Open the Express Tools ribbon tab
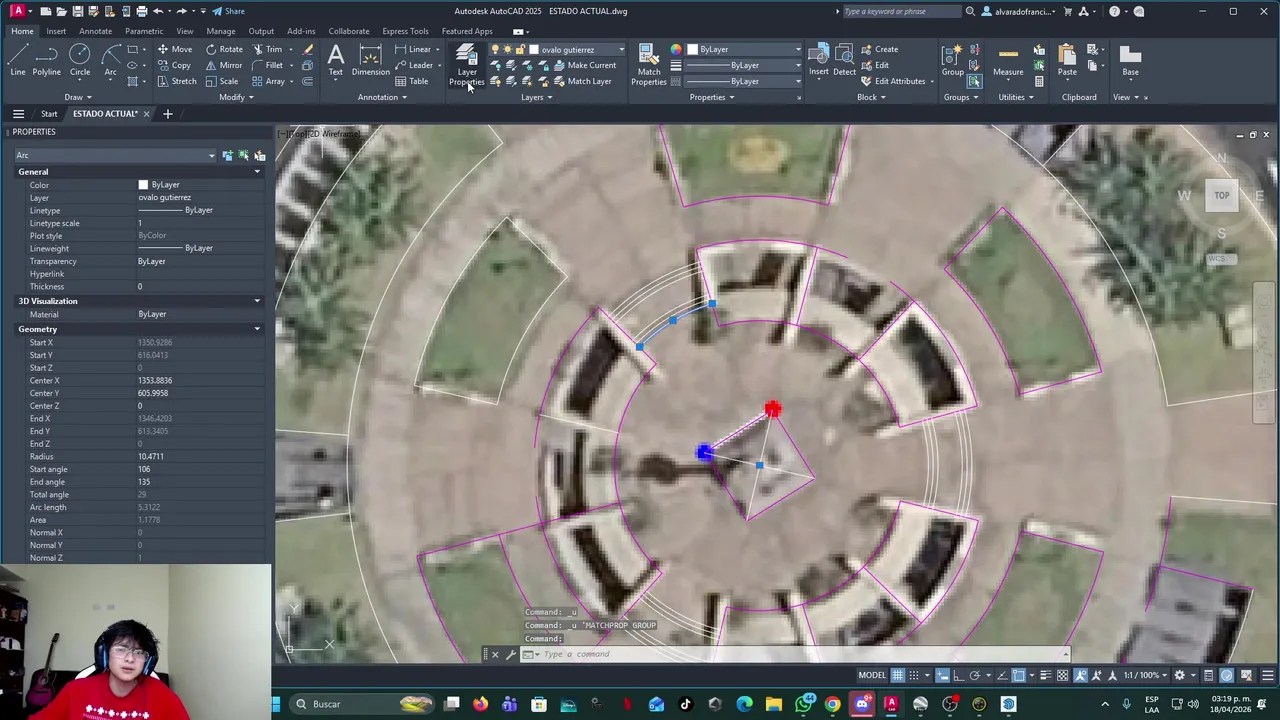Viewport: 1280px width, 720px height. point(405,31)
